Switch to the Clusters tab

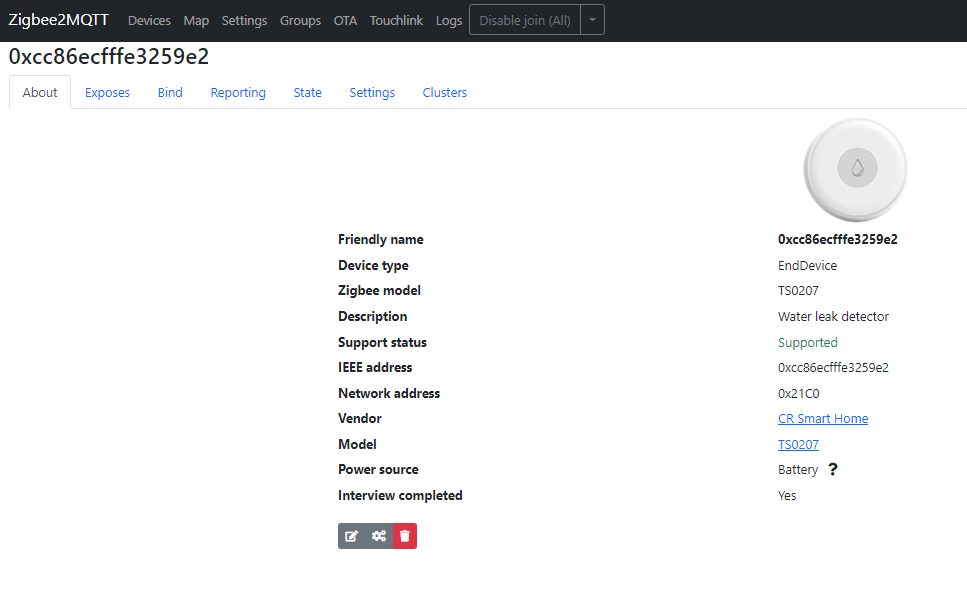445,93
